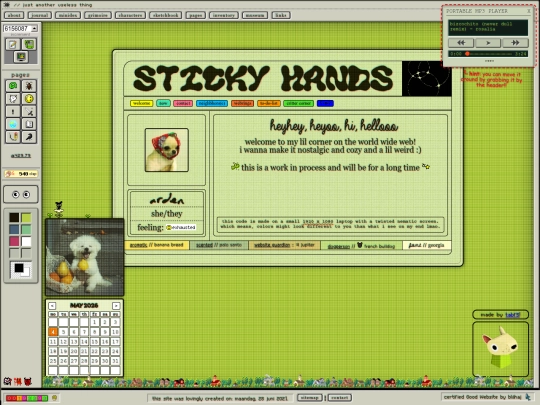
Task: Open the inventory menu item
Action: [224, 15]
